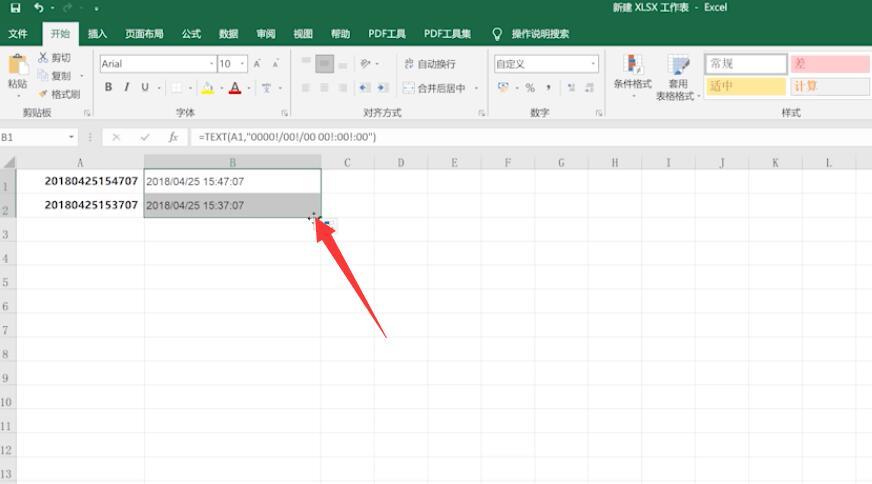Click the text orientation icon
The height and width of the screenshot is (484, 872).
(x=365, y=64)
